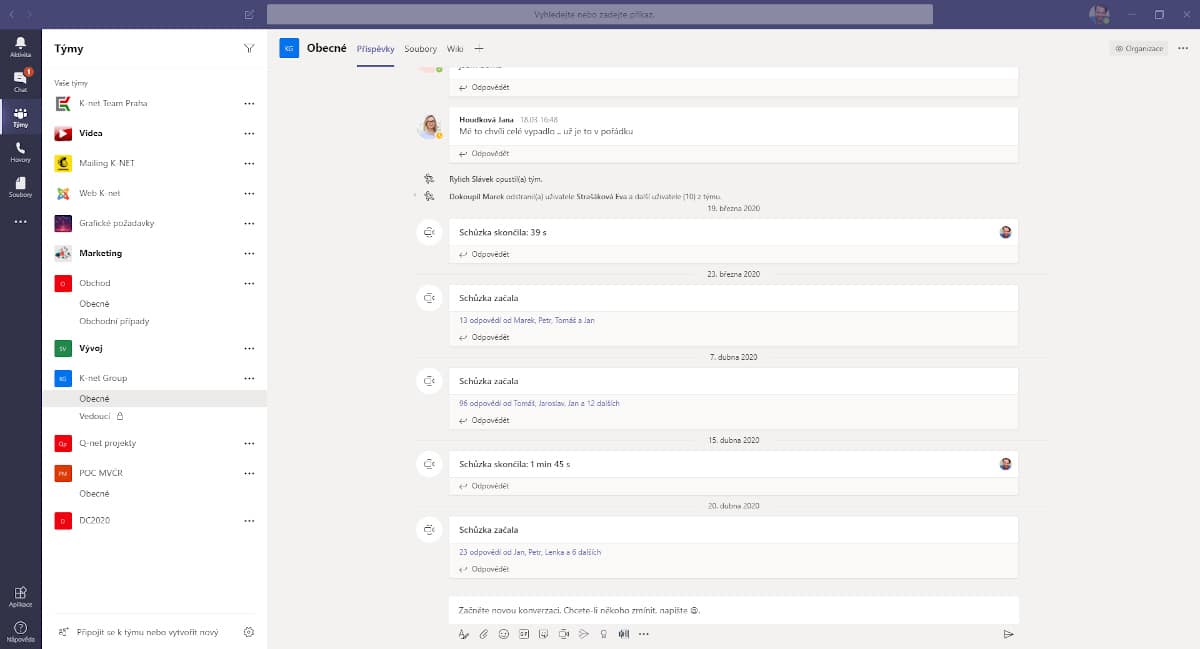The image size is (1200, 649).
Task: Switch to the Soubory tab
Action: point(420,48)
